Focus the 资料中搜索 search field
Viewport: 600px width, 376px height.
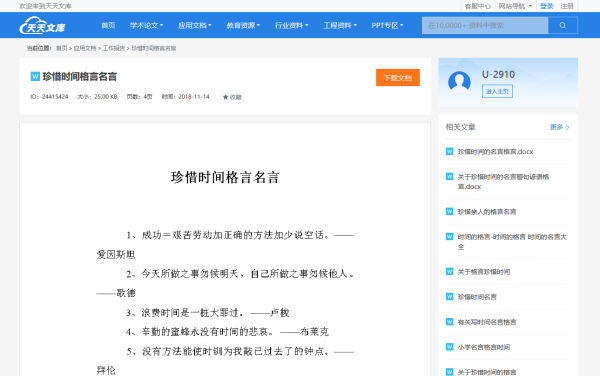[x=485, y=25]
